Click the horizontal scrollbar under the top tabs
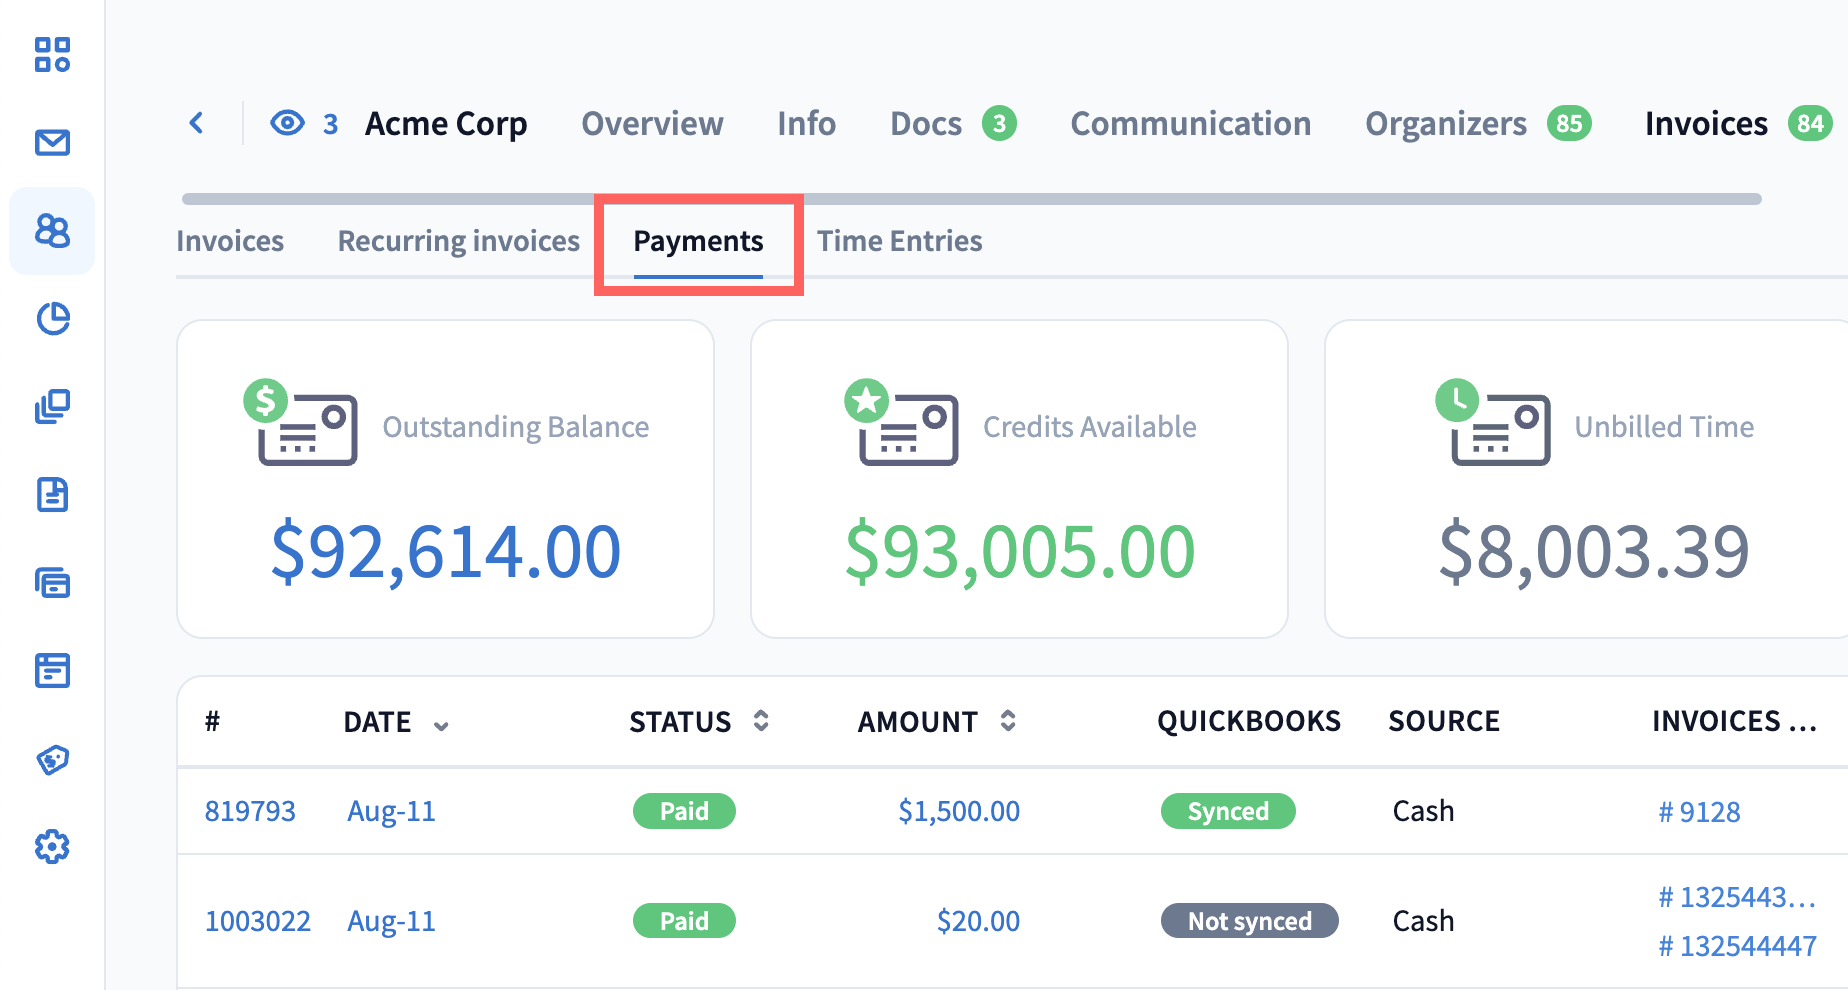This screenshot has height=990, width=1848. tap(970, 199)
